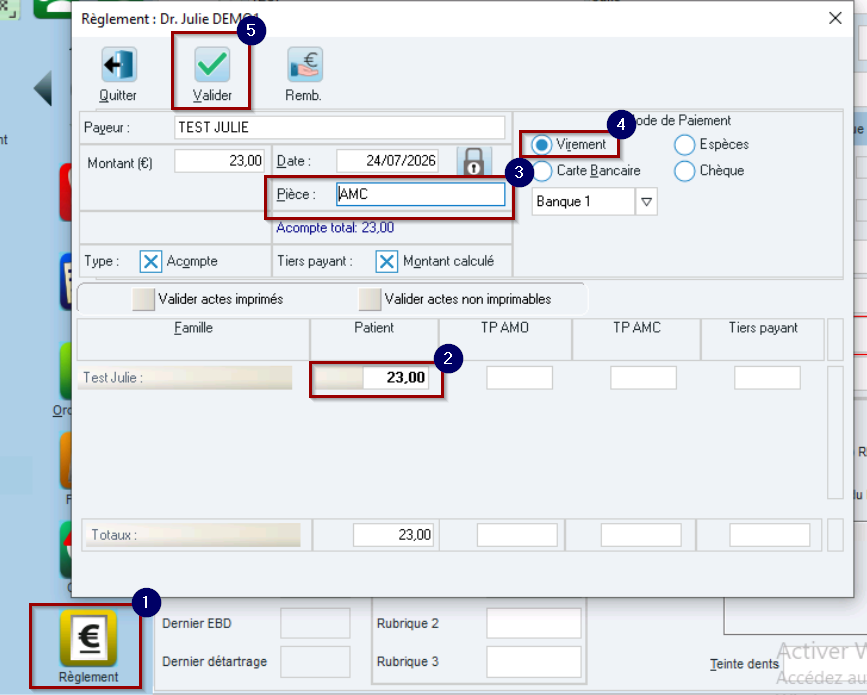
Task: Select the Espèces payment option
Action: coord(684,145)
